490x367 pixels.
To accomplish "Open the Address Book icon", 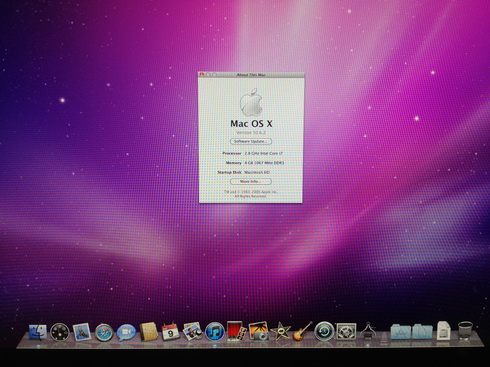I will (148, 332).
